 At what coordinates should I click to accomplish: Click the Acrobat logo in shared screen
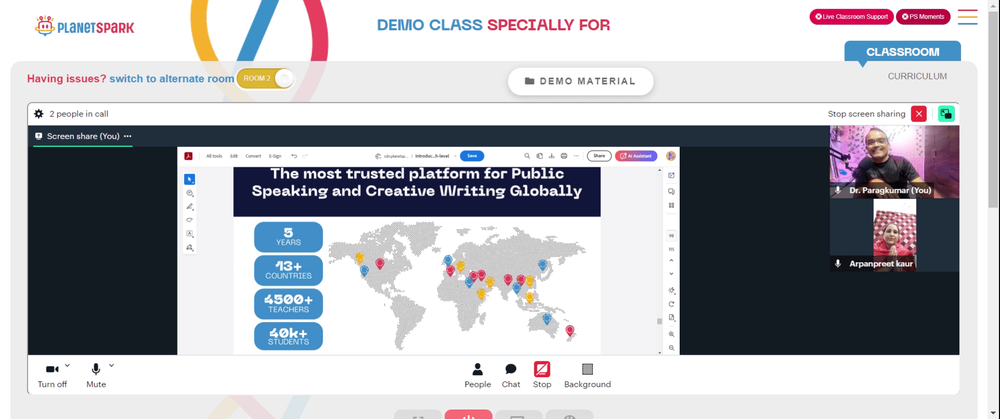coord(189,156)
